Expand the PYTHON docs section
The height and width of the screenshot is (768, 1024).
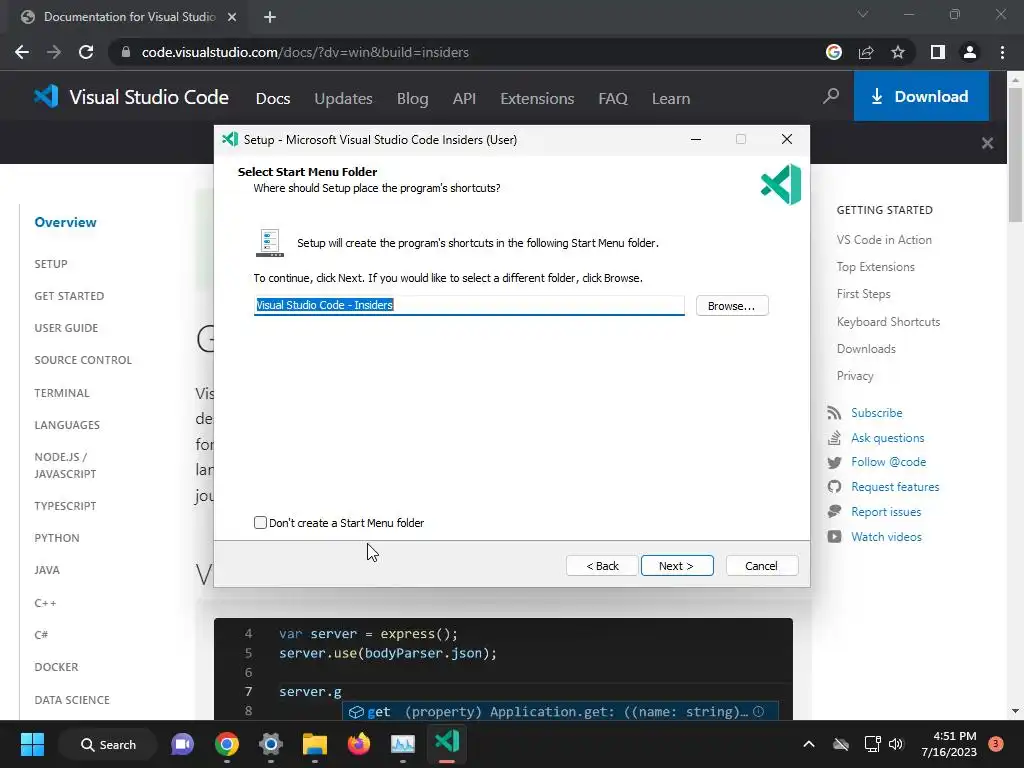57,538
